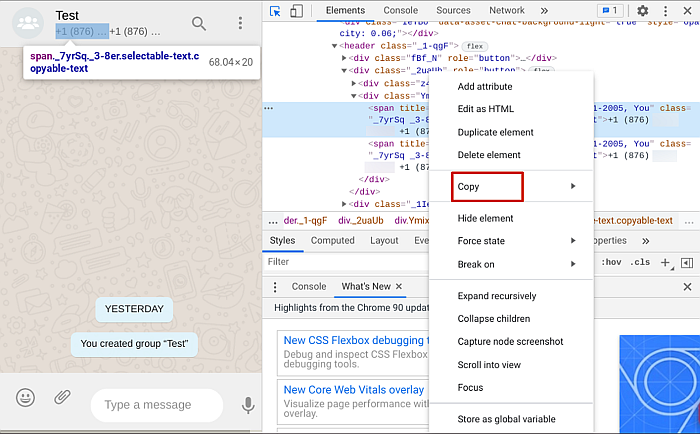Viewport: 700px width, 434px height.
Task: Show more DevTools tabs chevron
Action: 544,11
